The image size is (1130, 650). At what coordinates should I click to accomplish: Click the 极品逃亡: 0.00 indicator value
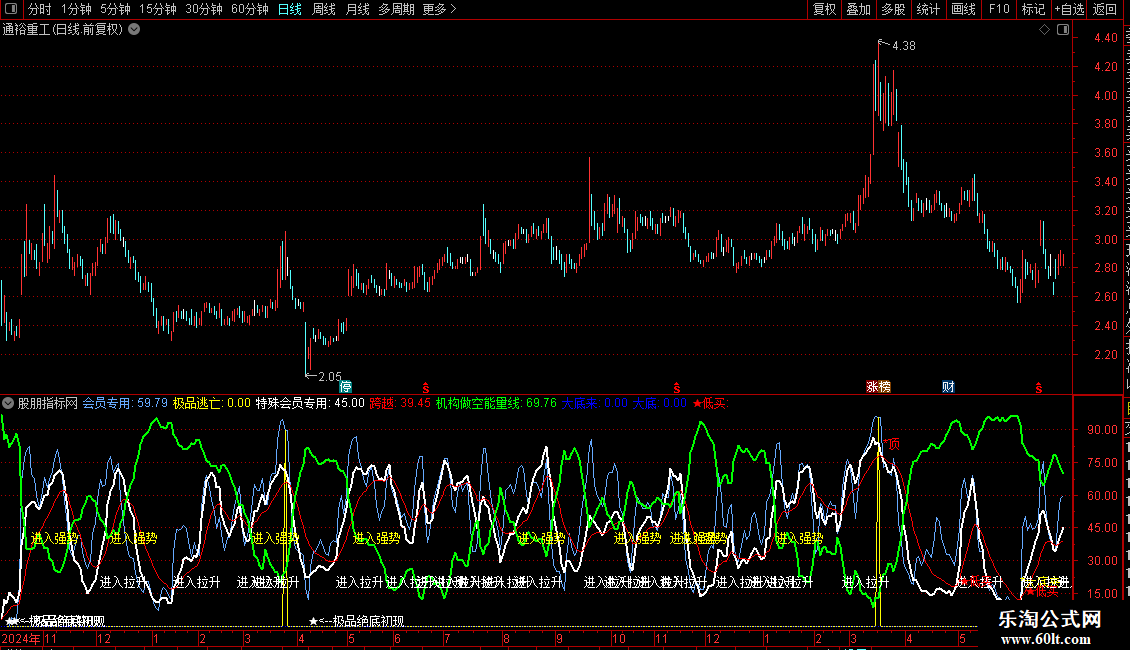click(212, 404)
